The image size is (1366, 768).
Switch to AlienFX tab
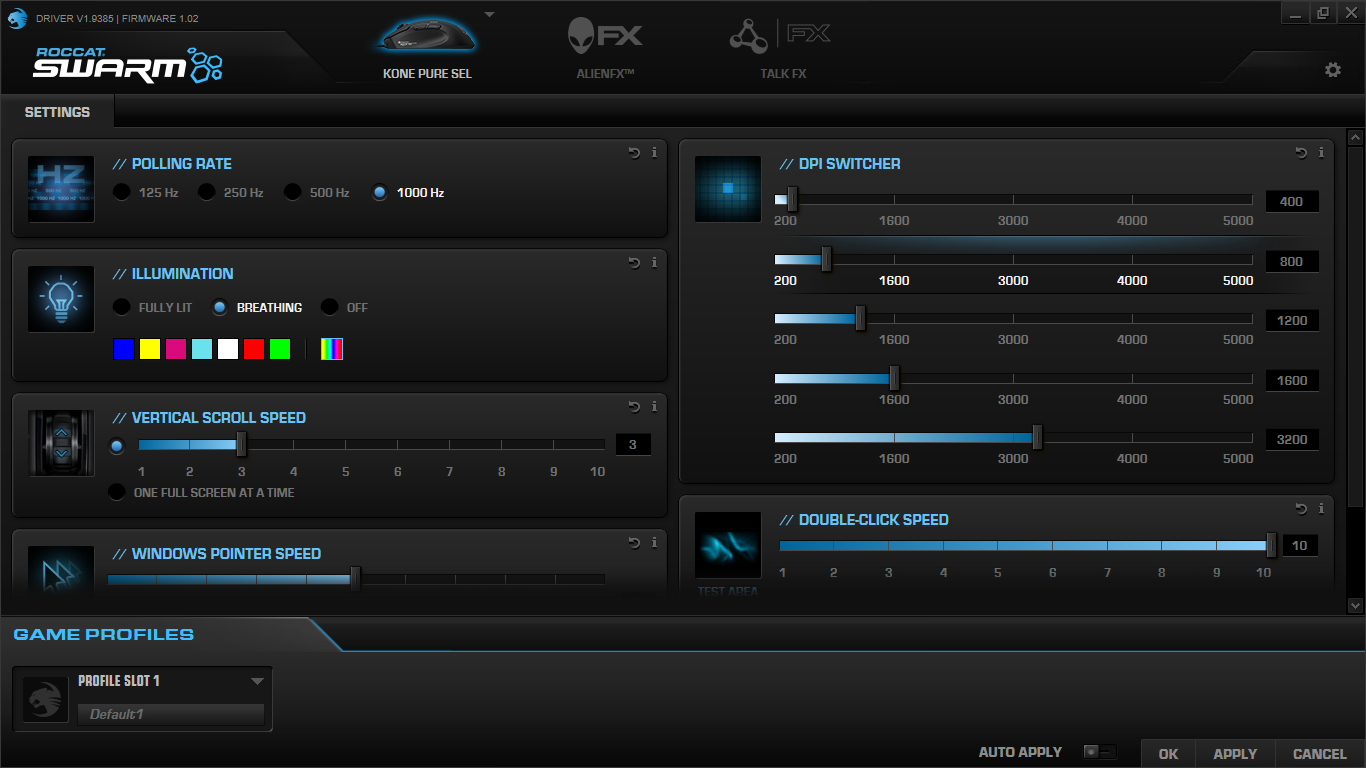[606, 74]
